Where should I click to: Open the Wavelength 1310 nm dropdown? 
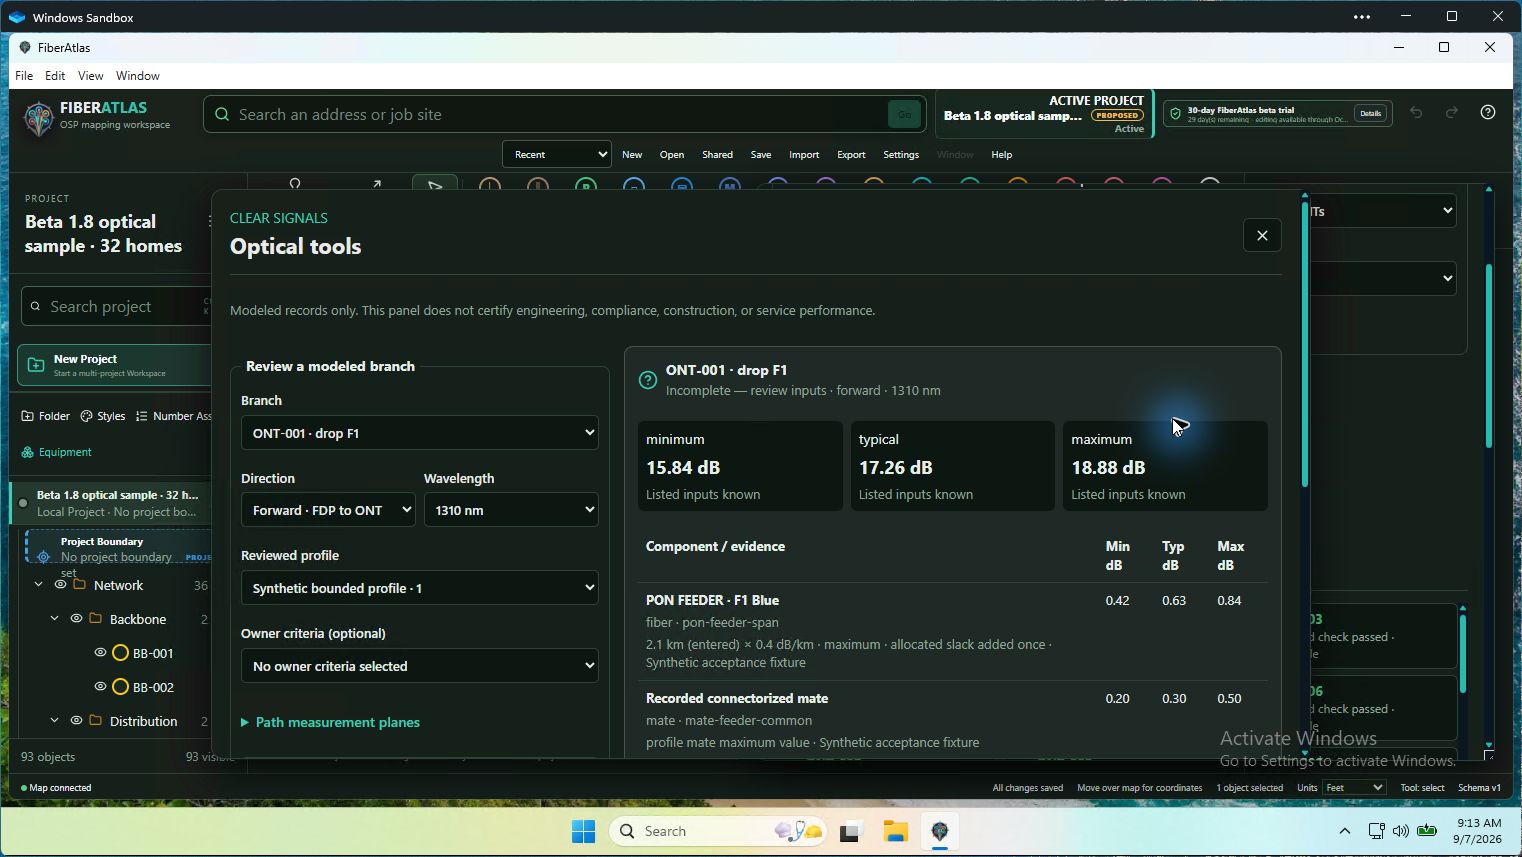(x=511, y=510)
